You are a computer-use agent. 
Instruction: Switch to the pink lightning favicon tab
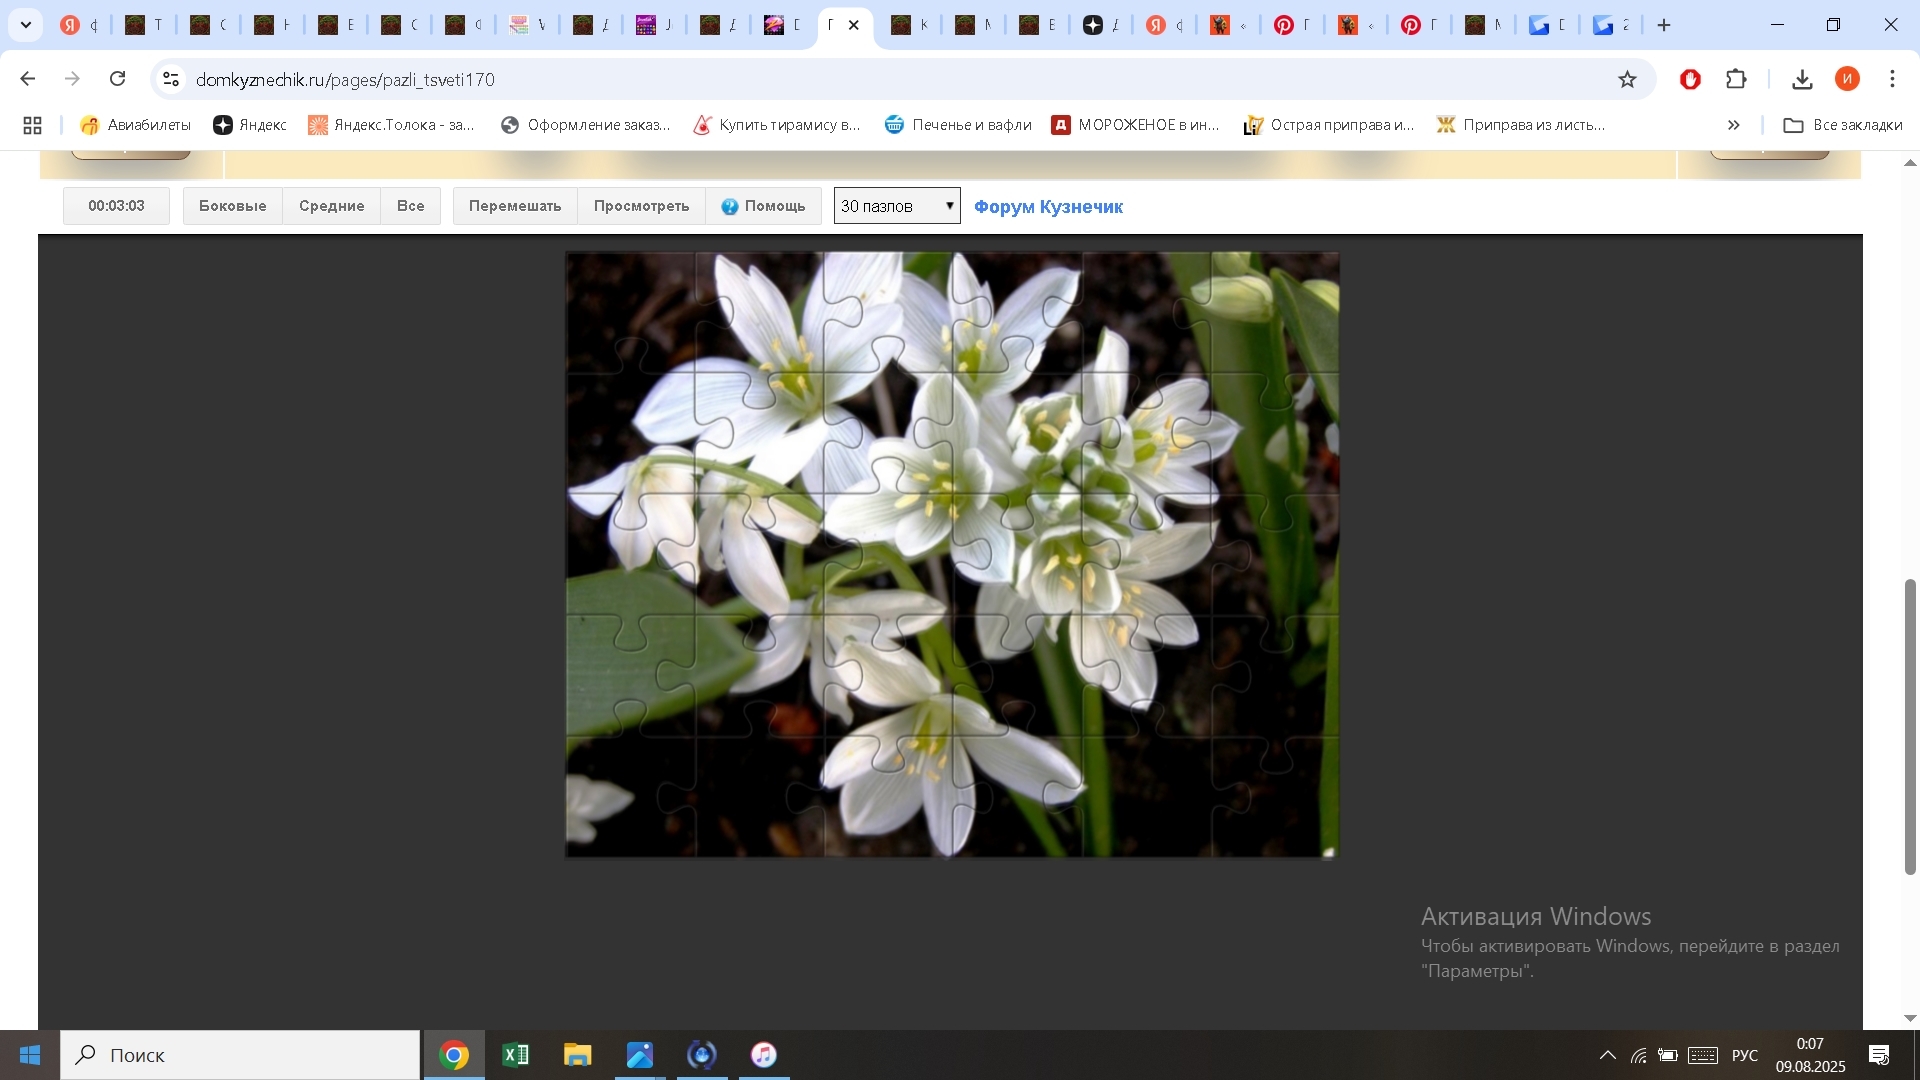coord(774,25)
